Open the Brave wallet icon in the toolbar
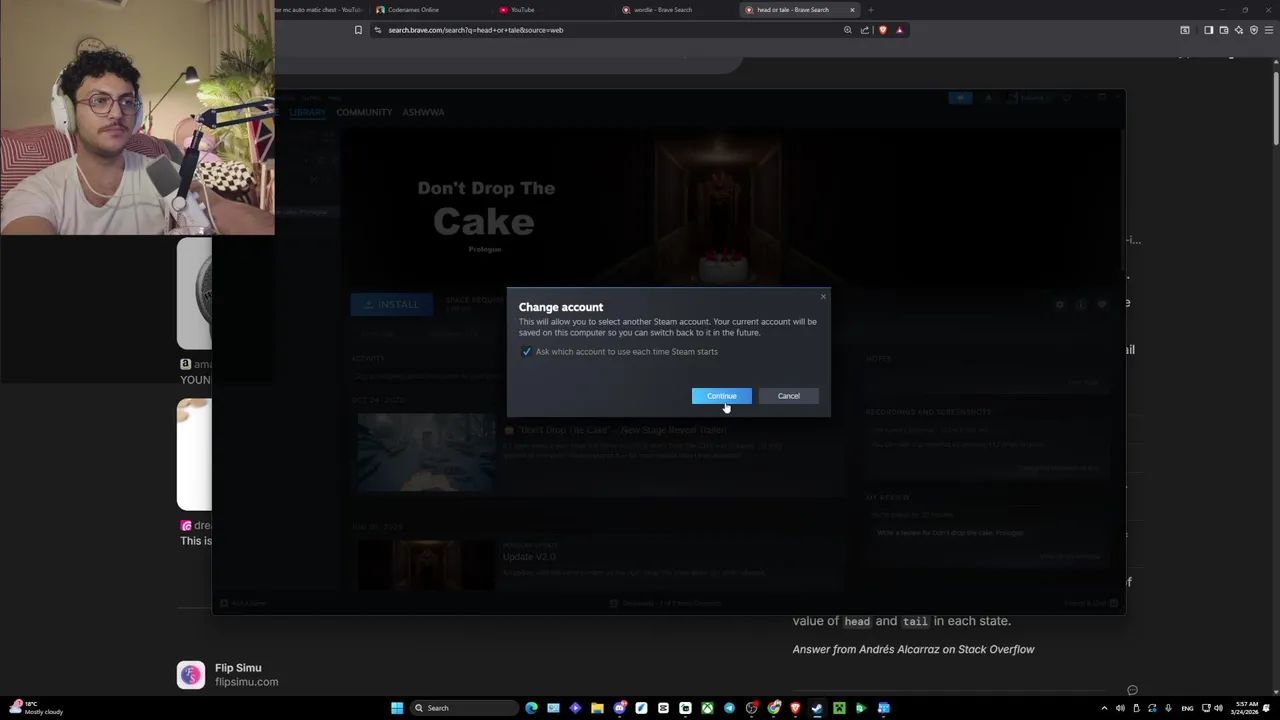The width and height of the screenshot is (1280, 720). point(1224,30)
